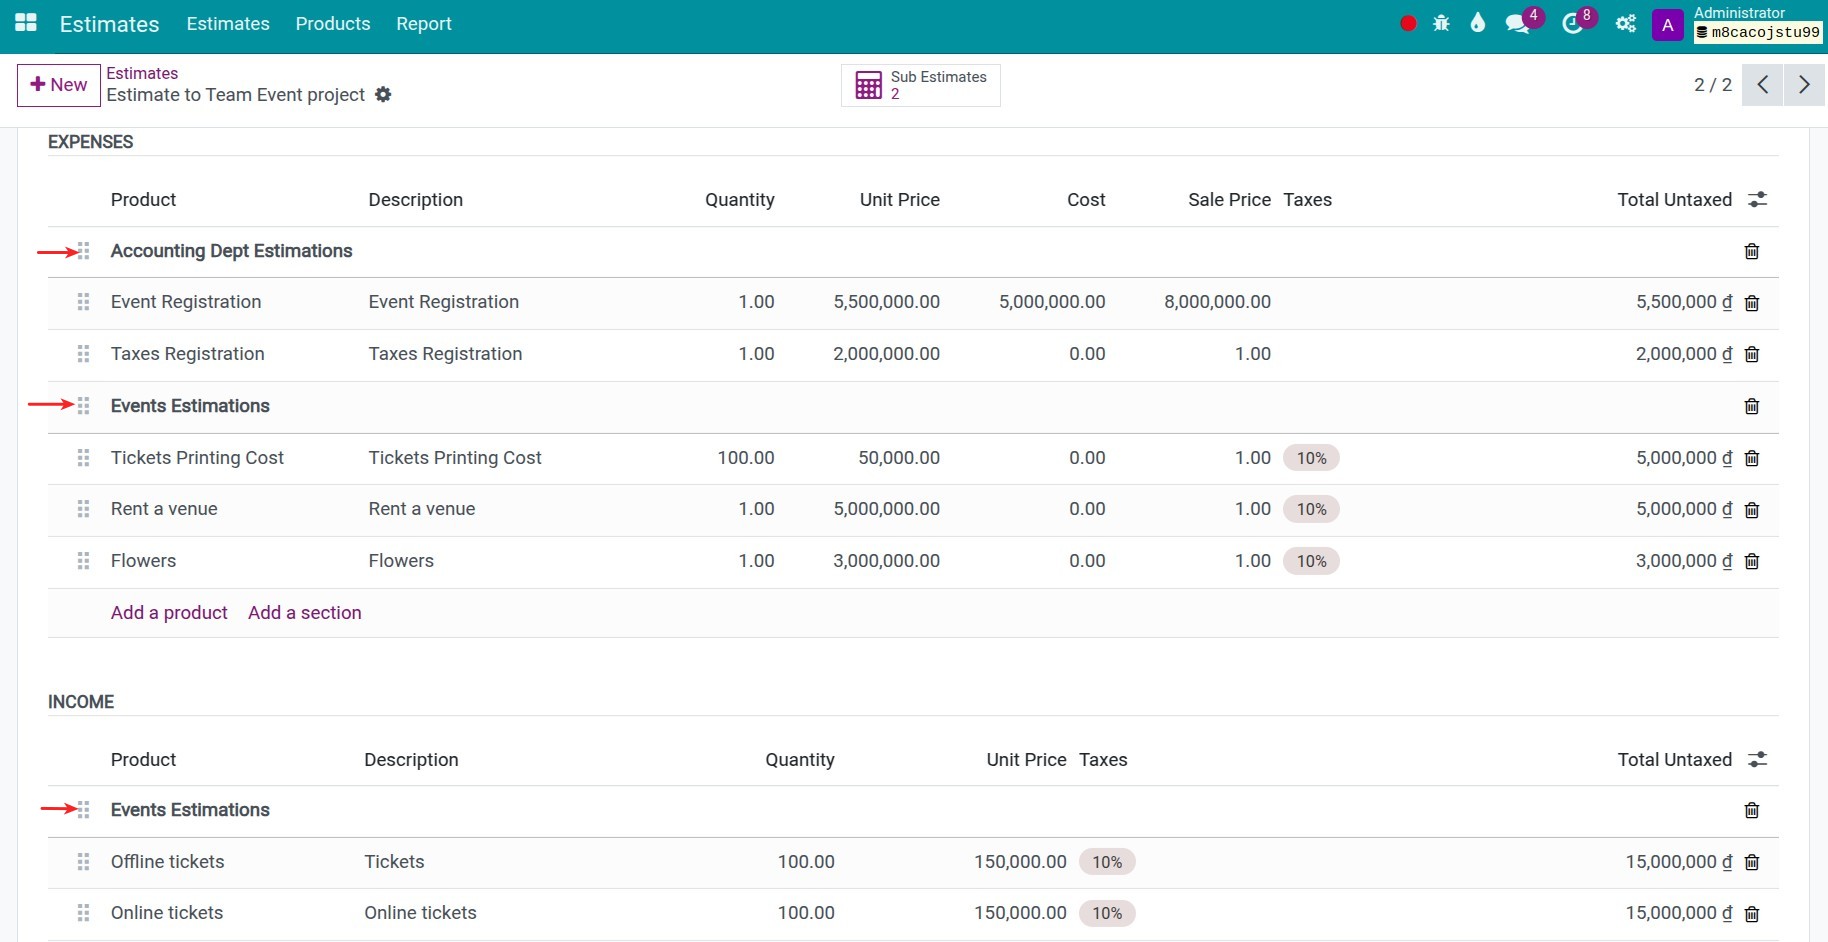Click the settings cogs icon in top bar
Image resolution: width=1828 pixels, height=942 pixels.
pyautogui.click(x=1626, y=24)
